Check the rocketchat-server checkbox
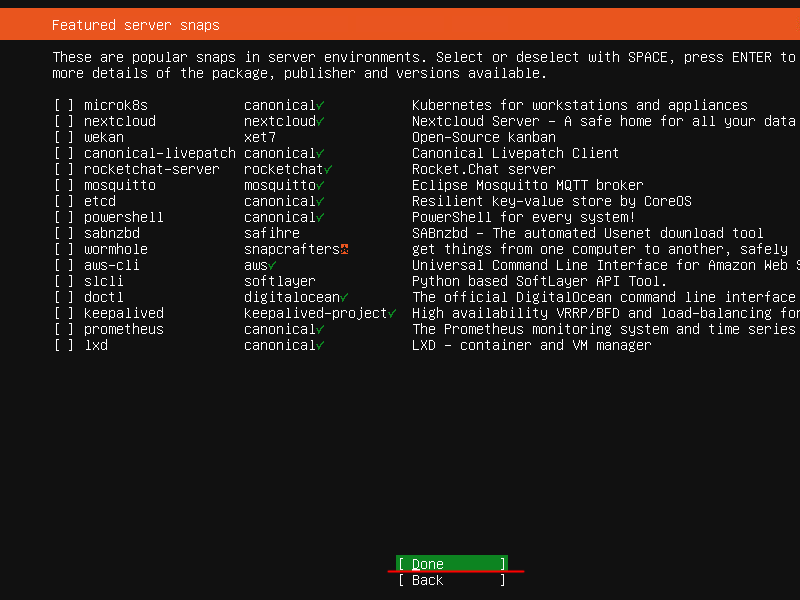The image size is (800, 600). point(64,169)
